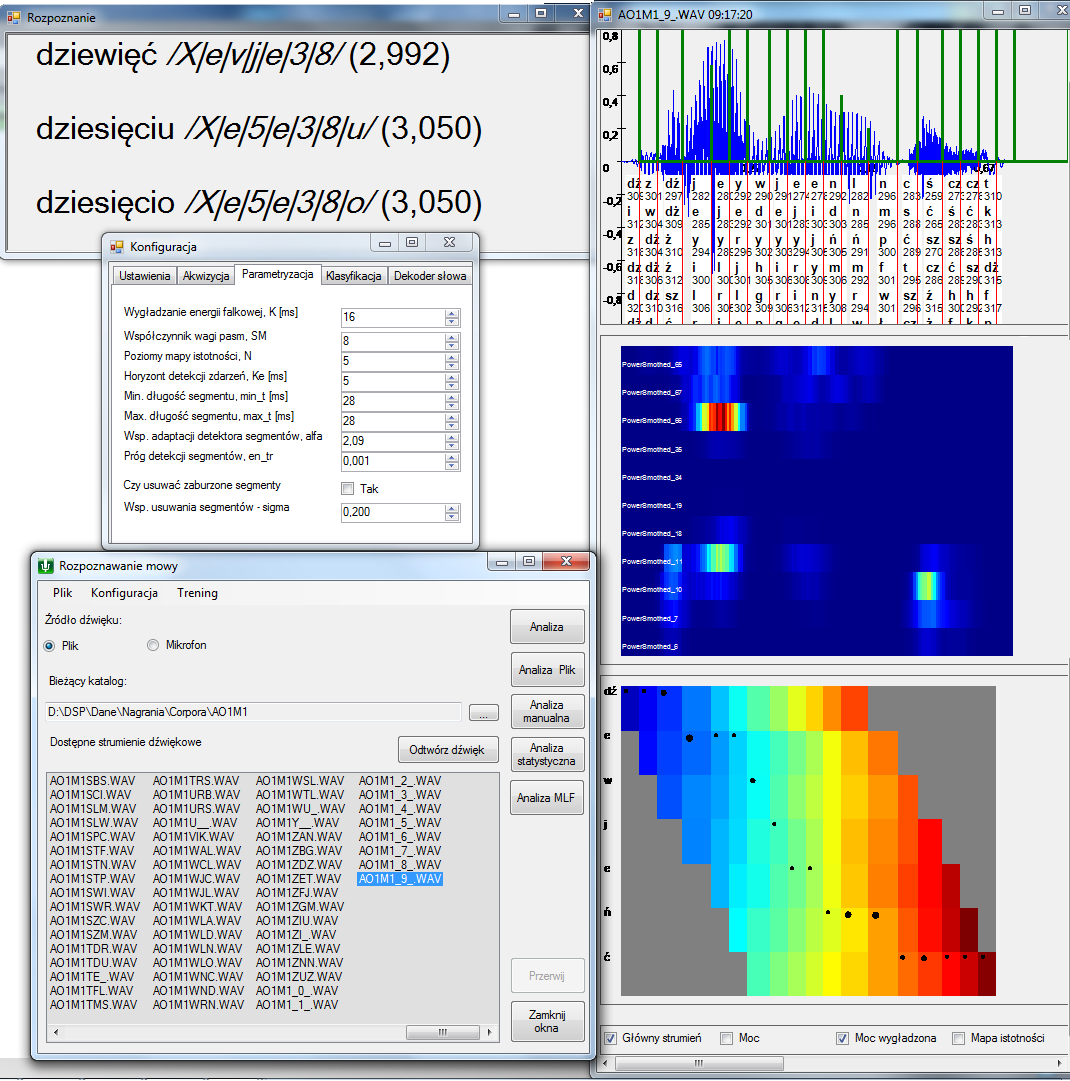Viewport: 1070px width, 1081px height.
Task: Select file AO1M1_8_.WAV in the list
Action: coord(400,865)
